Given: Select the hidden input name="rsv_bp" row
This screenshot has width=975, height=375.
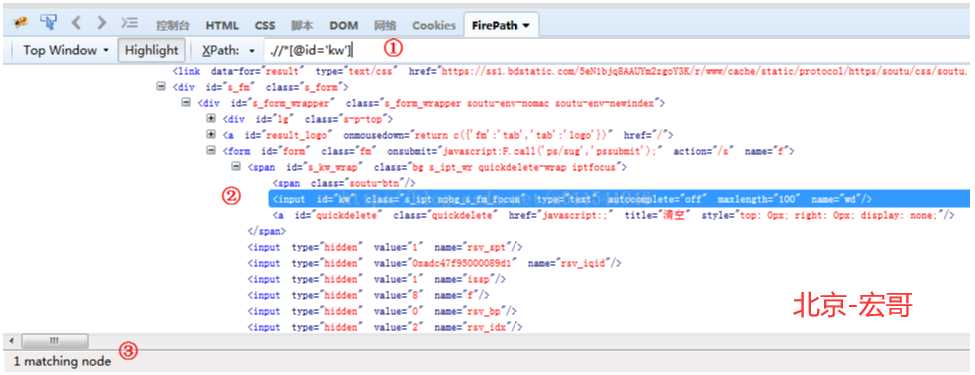Looking at the screenshot, I should 382,311.
